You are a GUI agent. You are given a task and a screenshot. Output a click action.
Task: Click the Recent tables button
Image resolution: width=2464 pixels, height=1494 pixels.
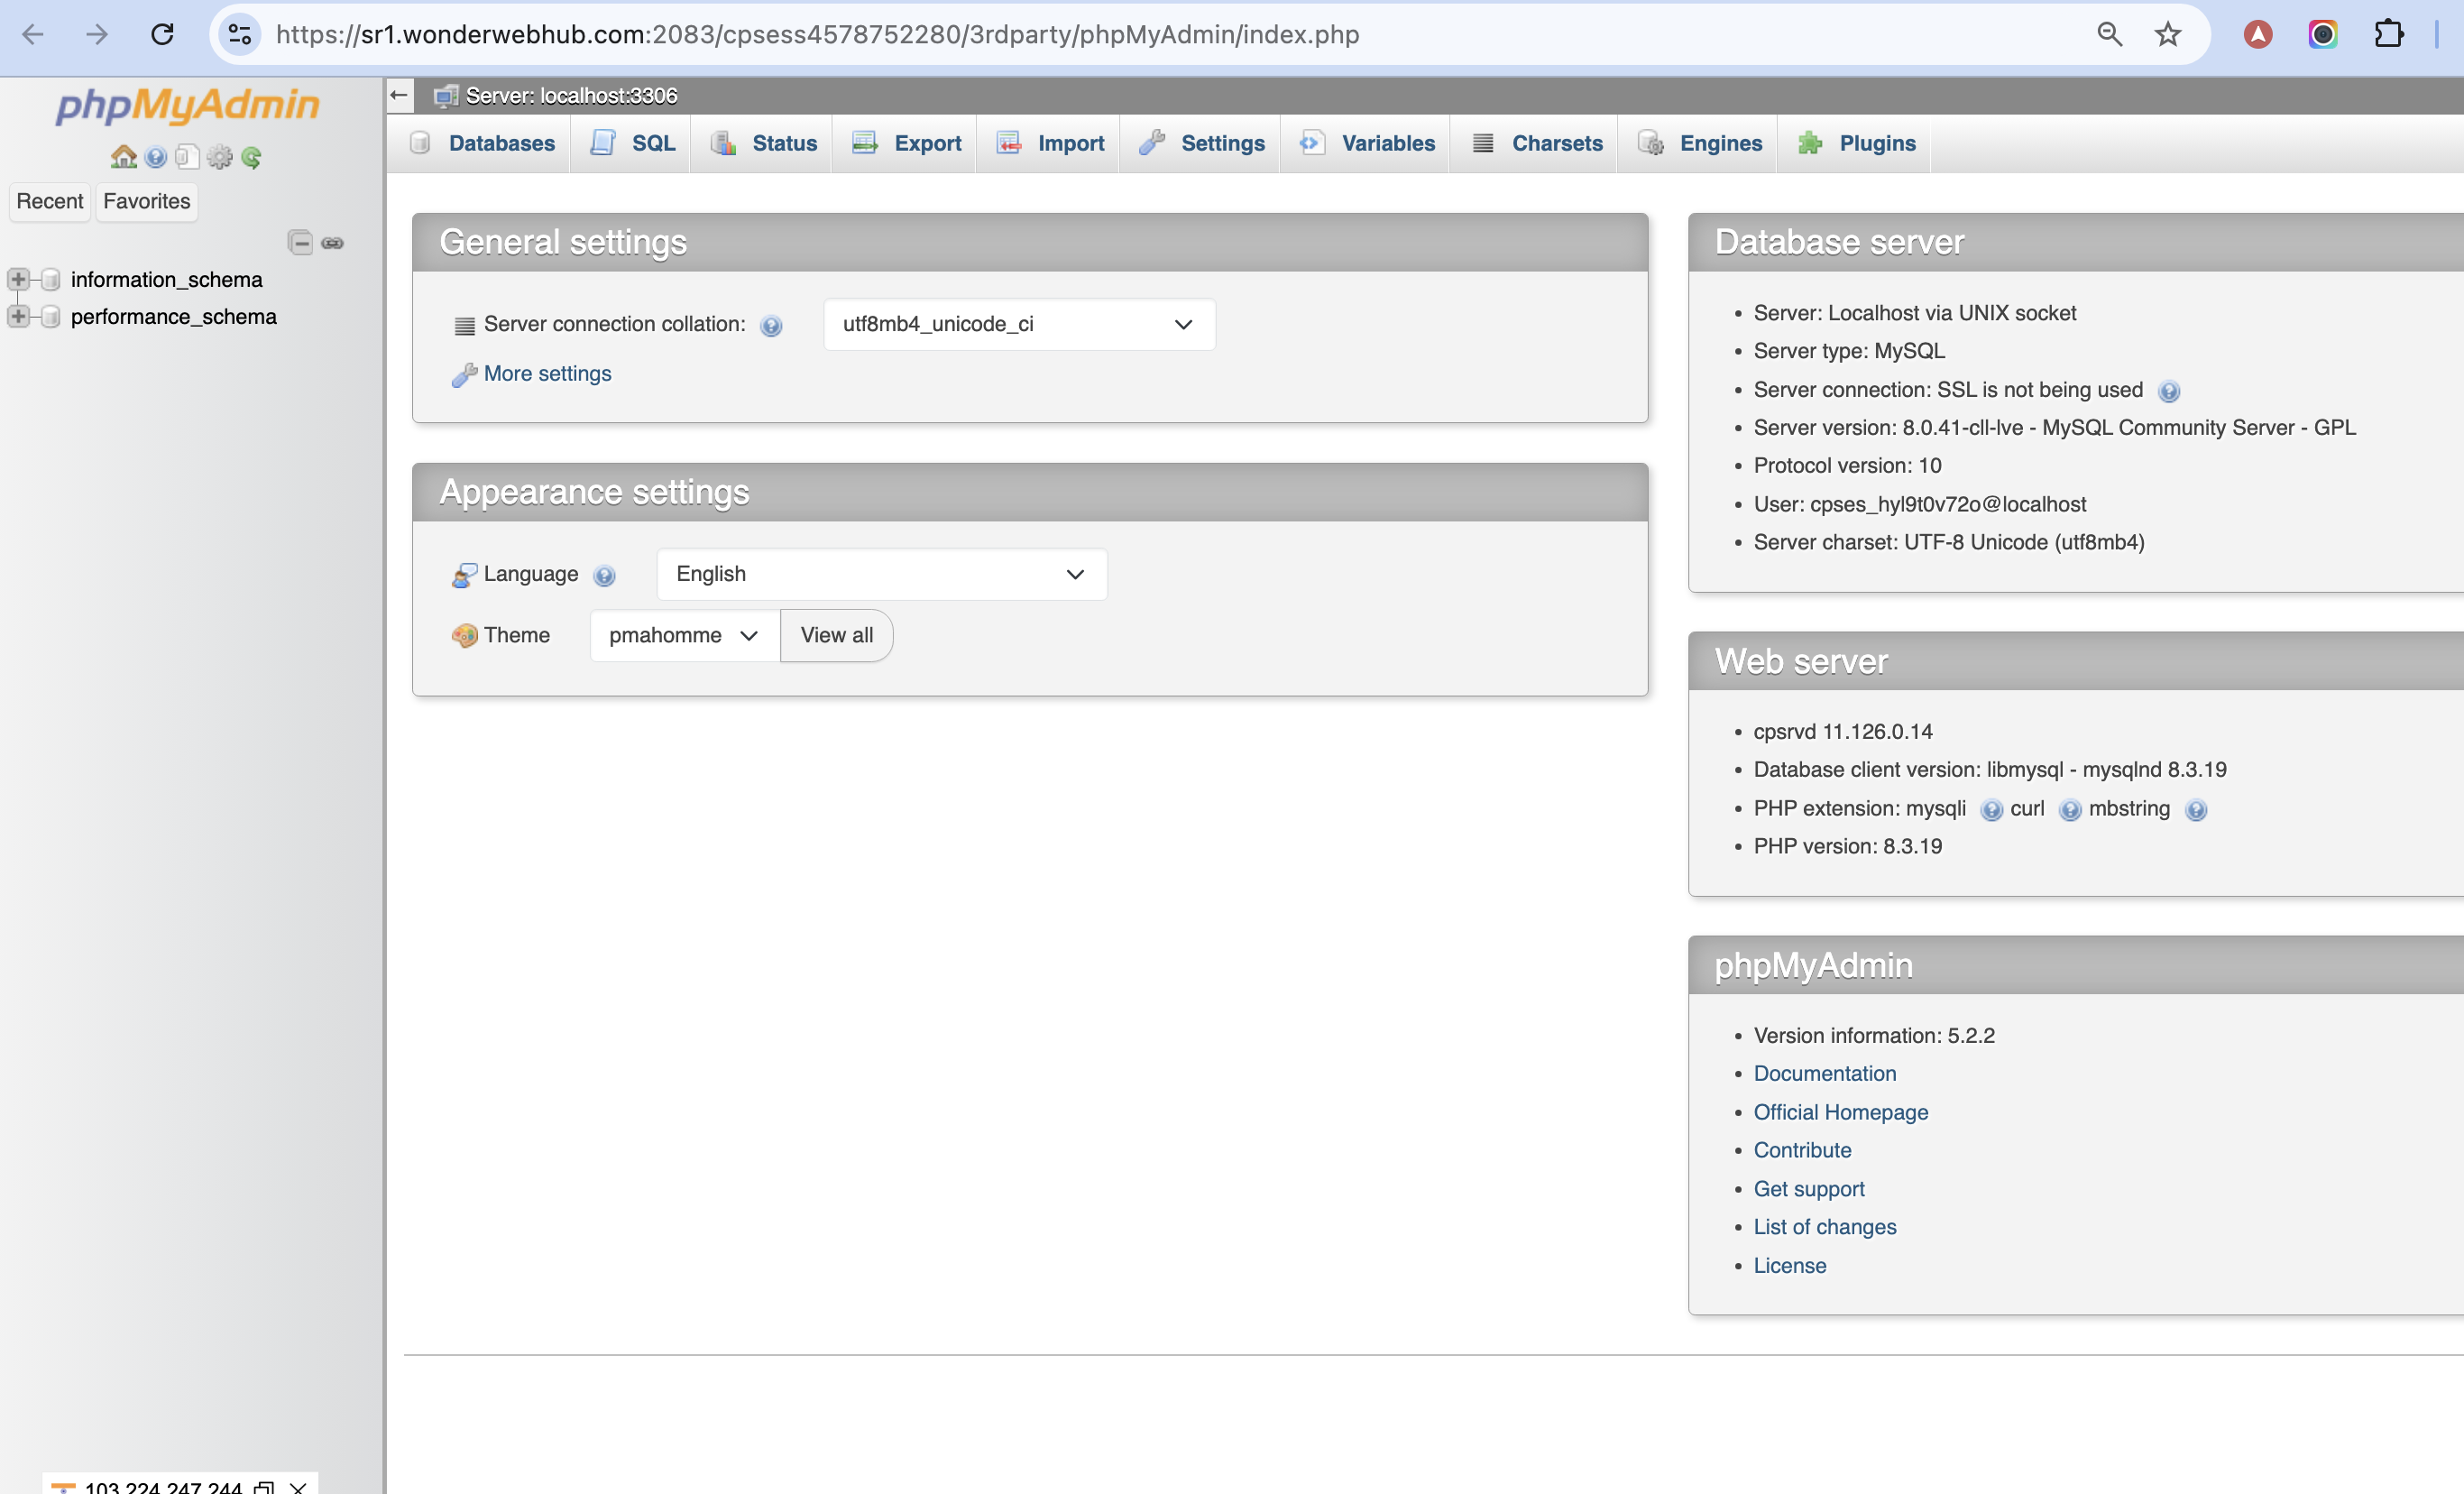49,201
